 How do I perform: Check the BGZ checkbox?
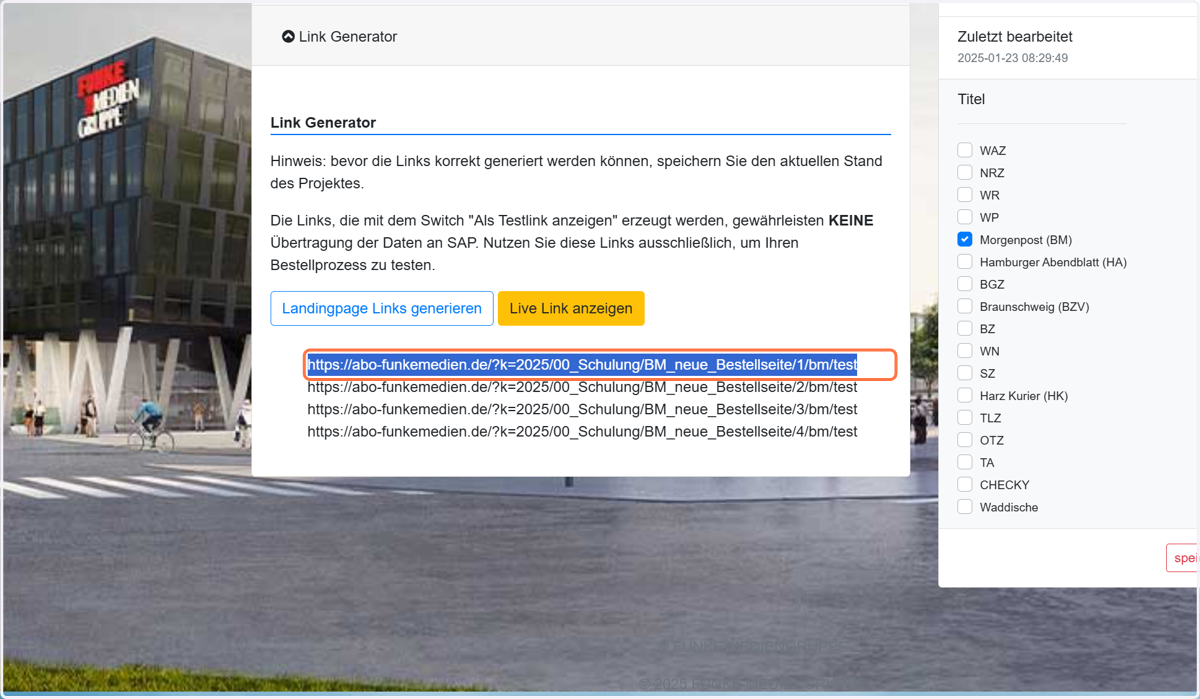pos(965,284)
